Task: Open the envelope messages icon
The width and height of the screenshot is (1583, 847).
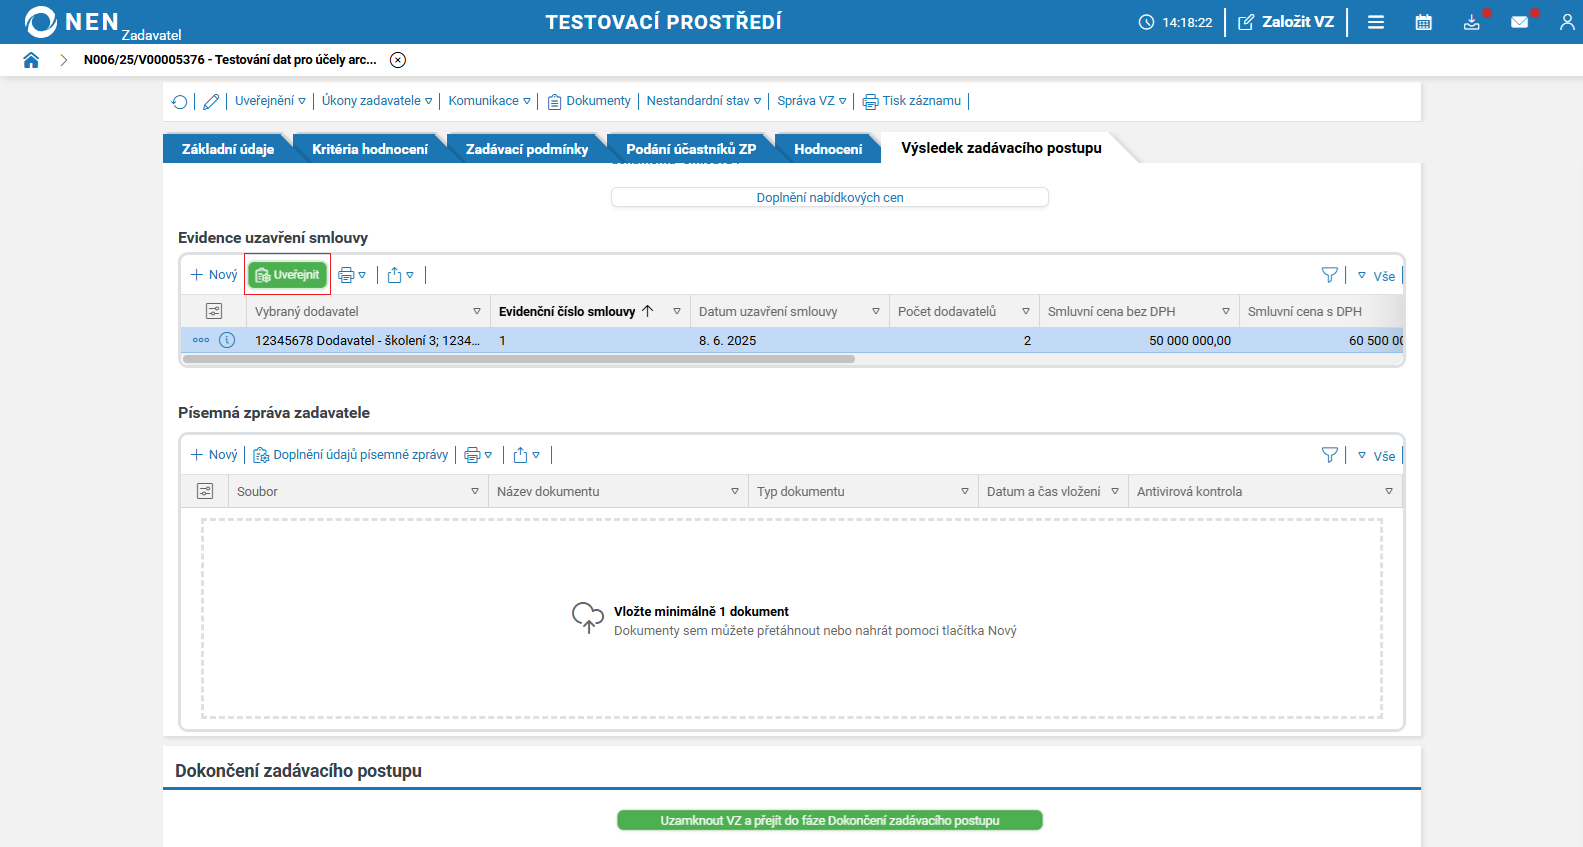Action: point(1519,22)
